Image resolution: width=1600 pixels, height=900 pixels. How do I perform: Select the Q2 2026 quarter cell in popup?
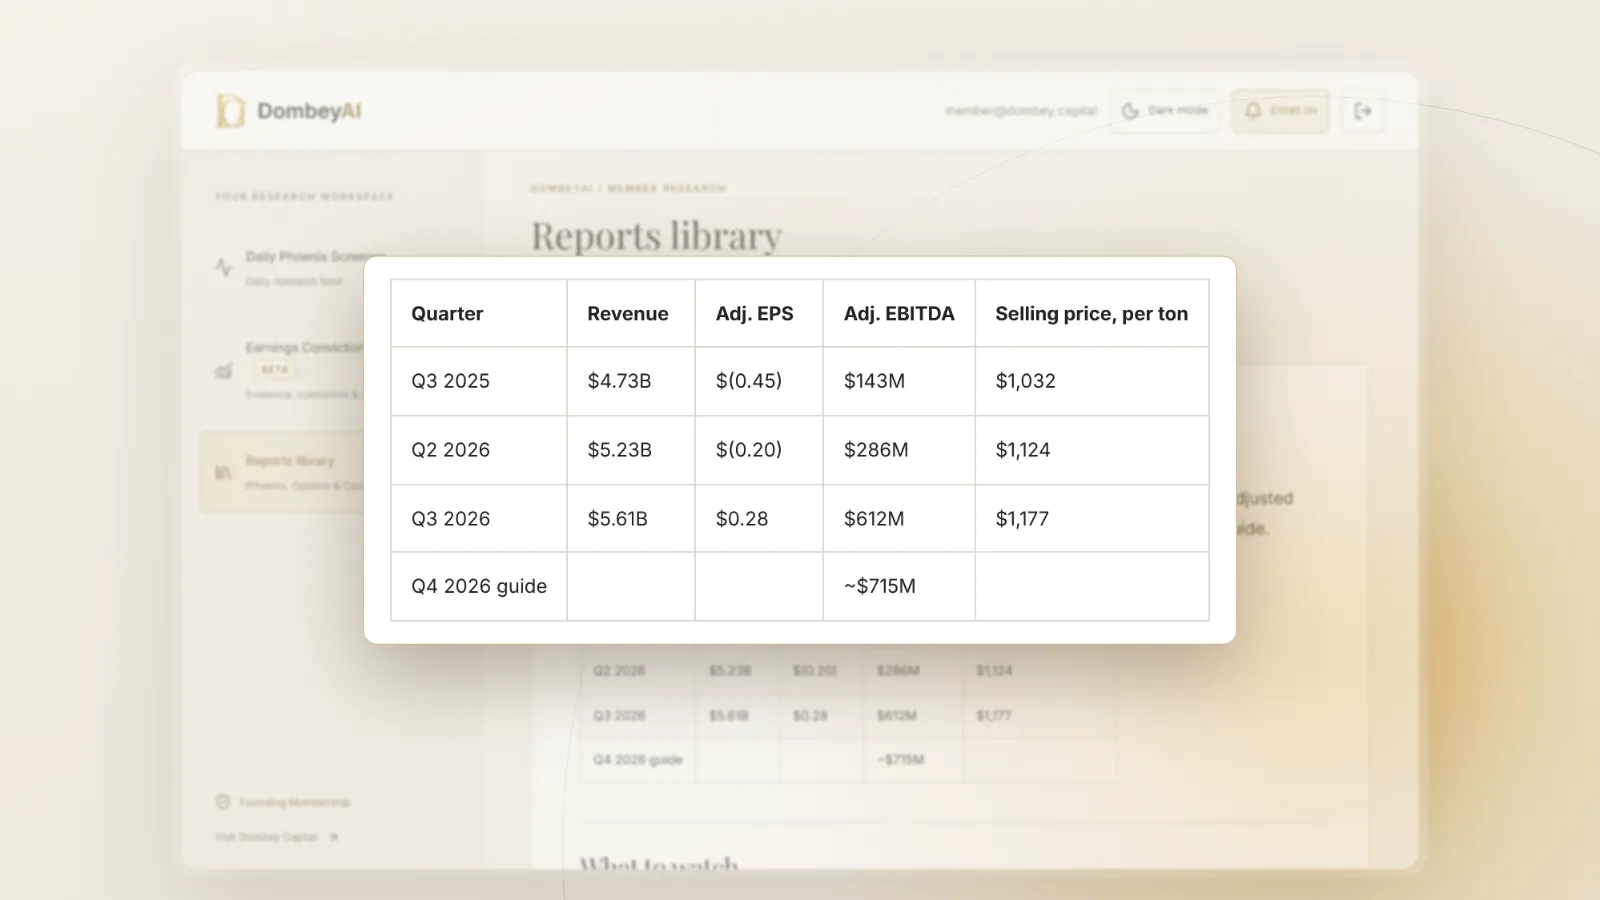[479, 450]
